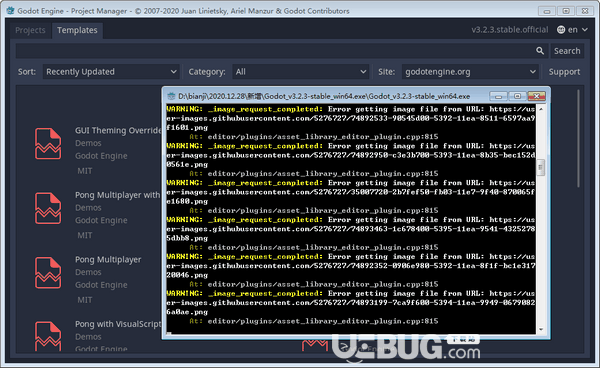The image size is (600, 368).
Task: Minimize the Project Manager window
Action: point(547,11)
